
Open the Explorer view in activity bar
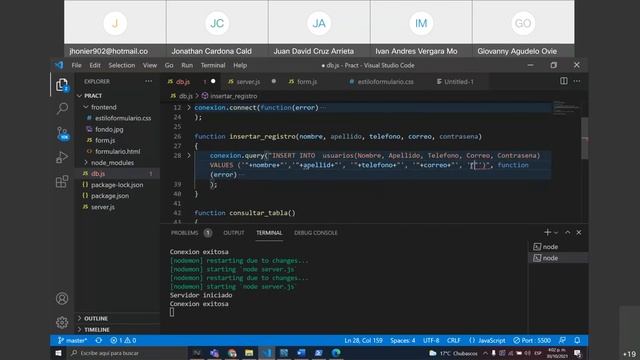click(x=62, y=85)
